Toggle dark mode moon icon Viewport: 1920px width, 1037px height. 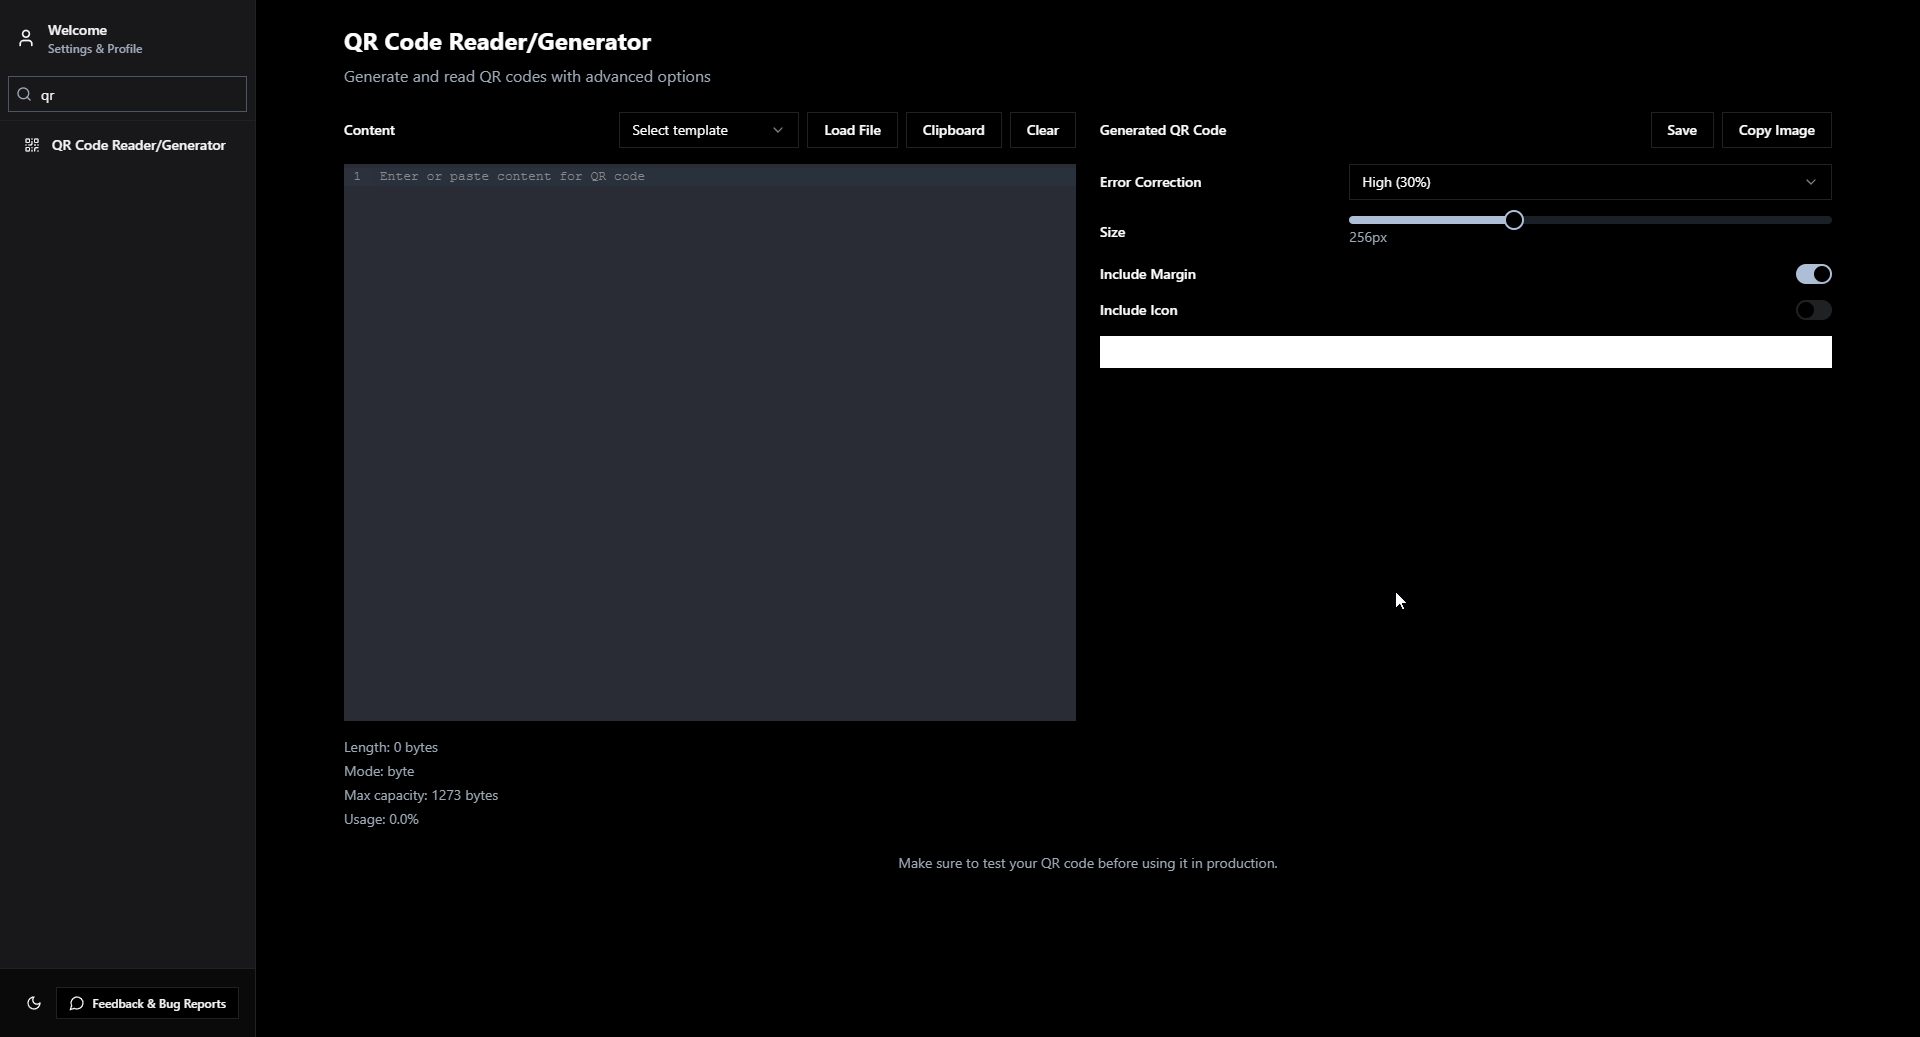point(34,1003)
